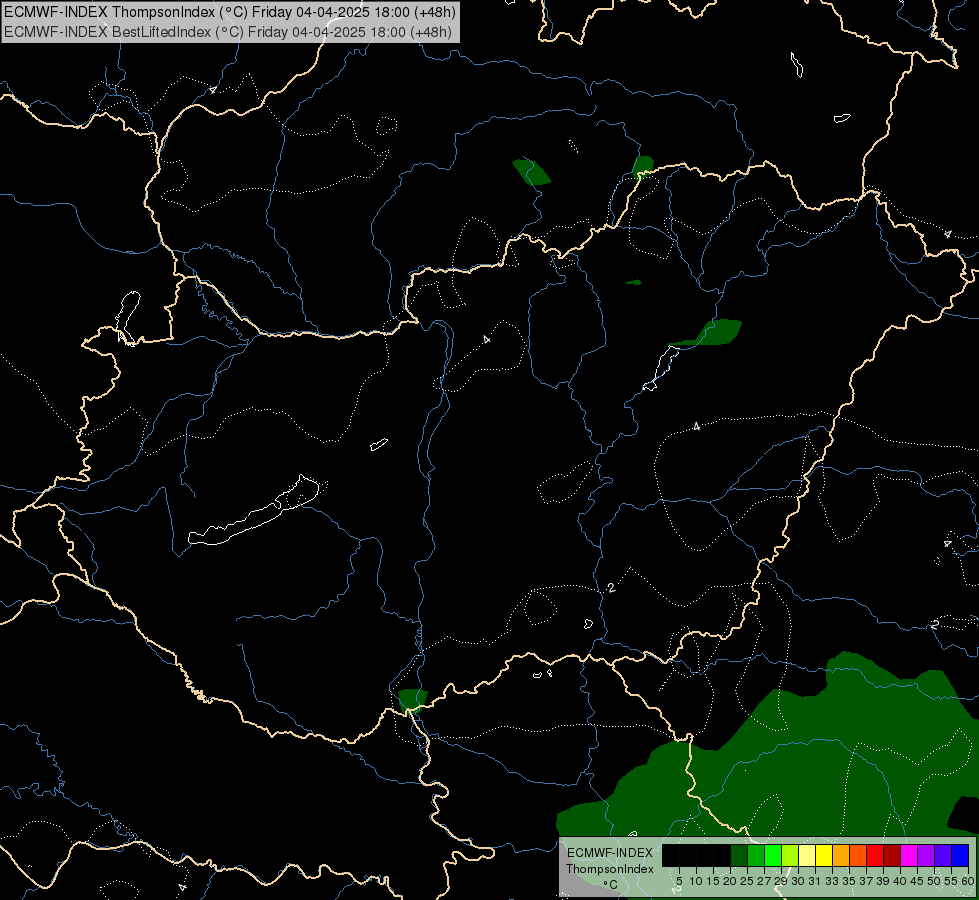Click legend scale value 30
The height and width of the screenshot is (900, 979).
tap(798, 881)
